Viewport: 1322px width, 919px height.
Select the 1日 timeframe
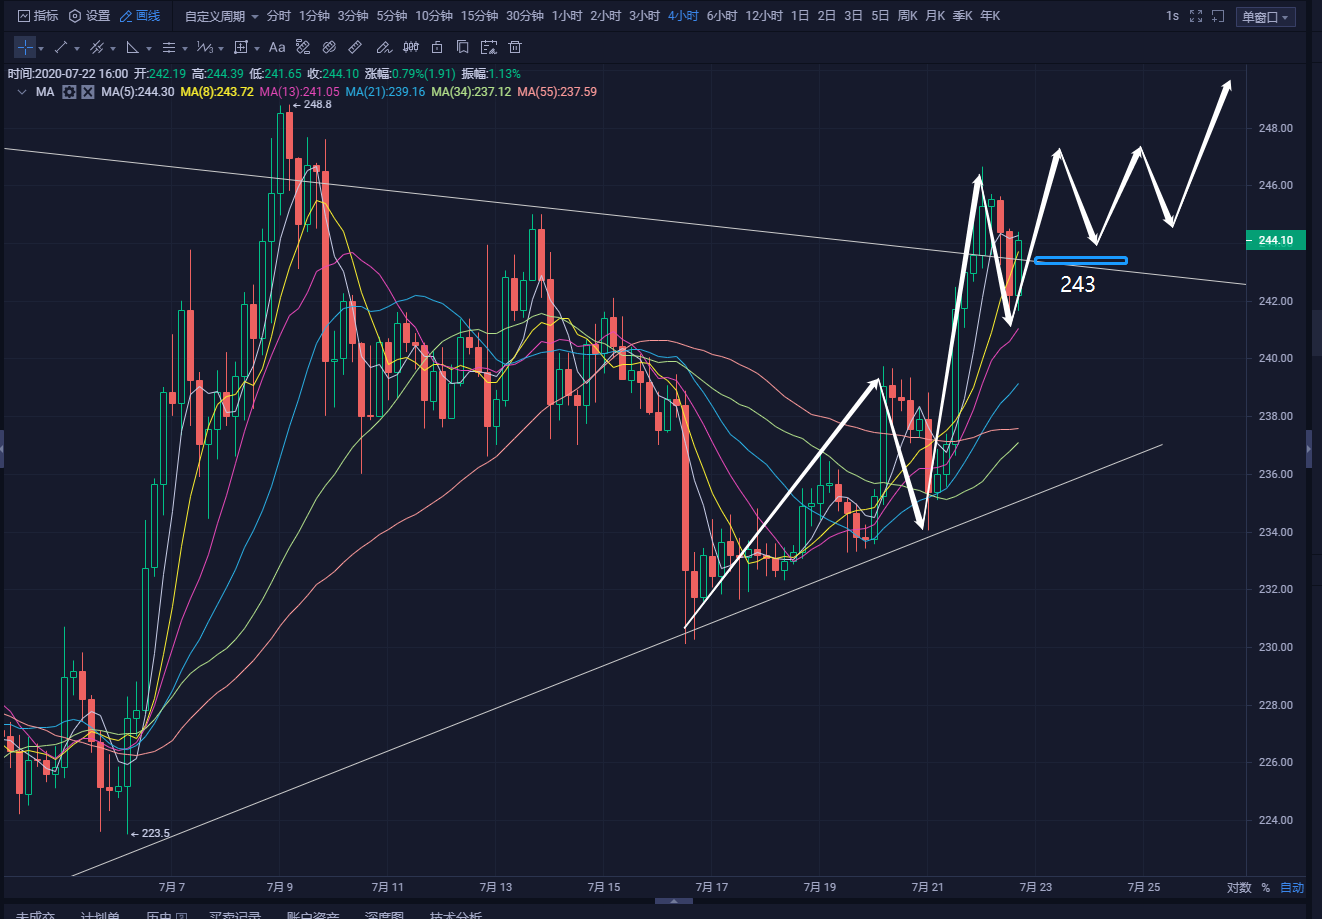[800, 16]
